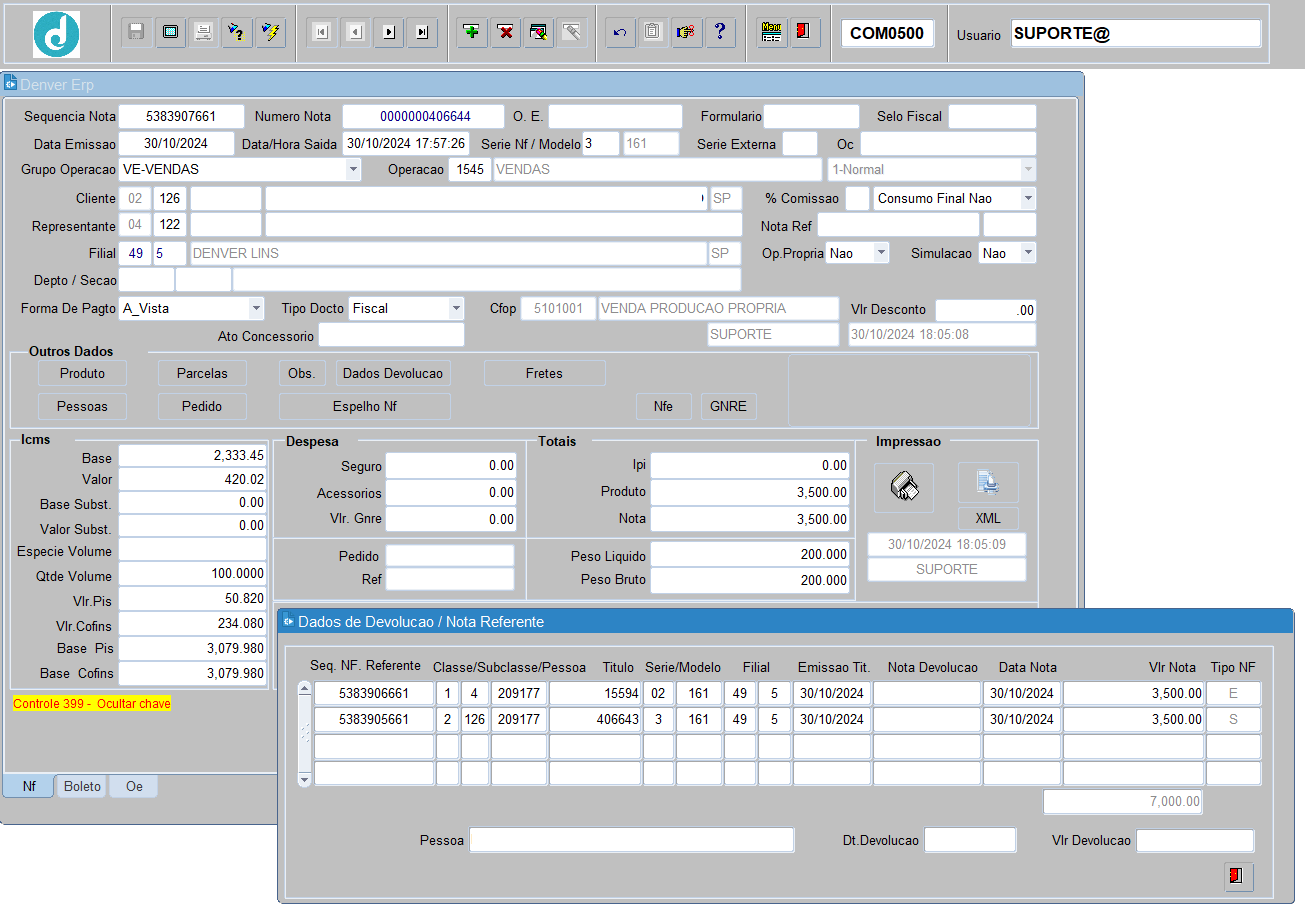
Task: Go to previous record toolbar icon
Action: coord(355,32)
